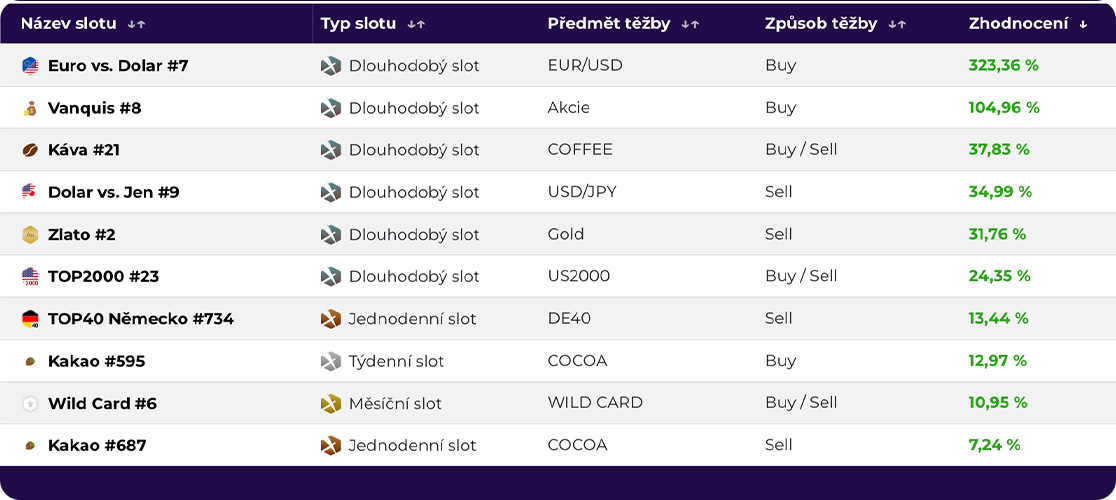The height and width of the screenshot is (500, 1116).
Task: Click the 323,36 % appreciation value
Action: pyautogui.click(x=1004, y=65)
